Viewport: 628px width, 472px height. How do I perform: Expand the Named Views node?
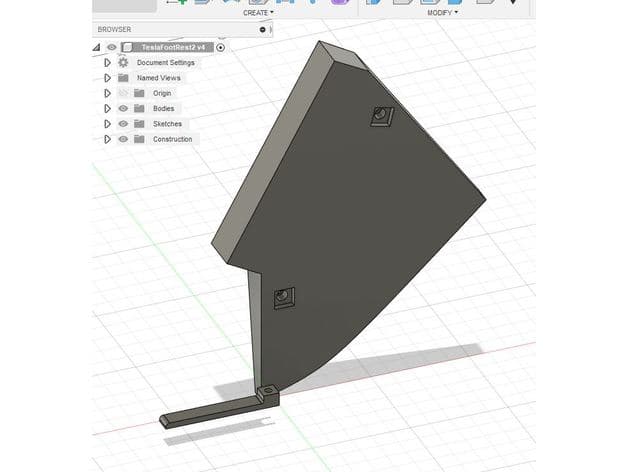click(x=107, y=78)
